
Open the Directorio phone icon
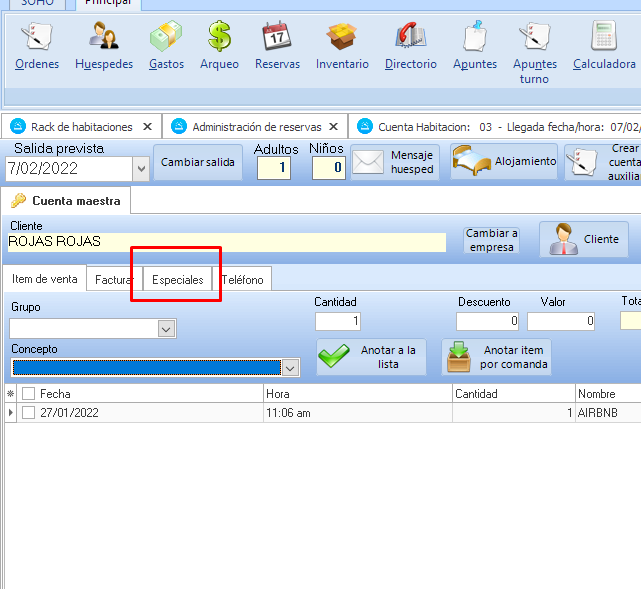410,46
